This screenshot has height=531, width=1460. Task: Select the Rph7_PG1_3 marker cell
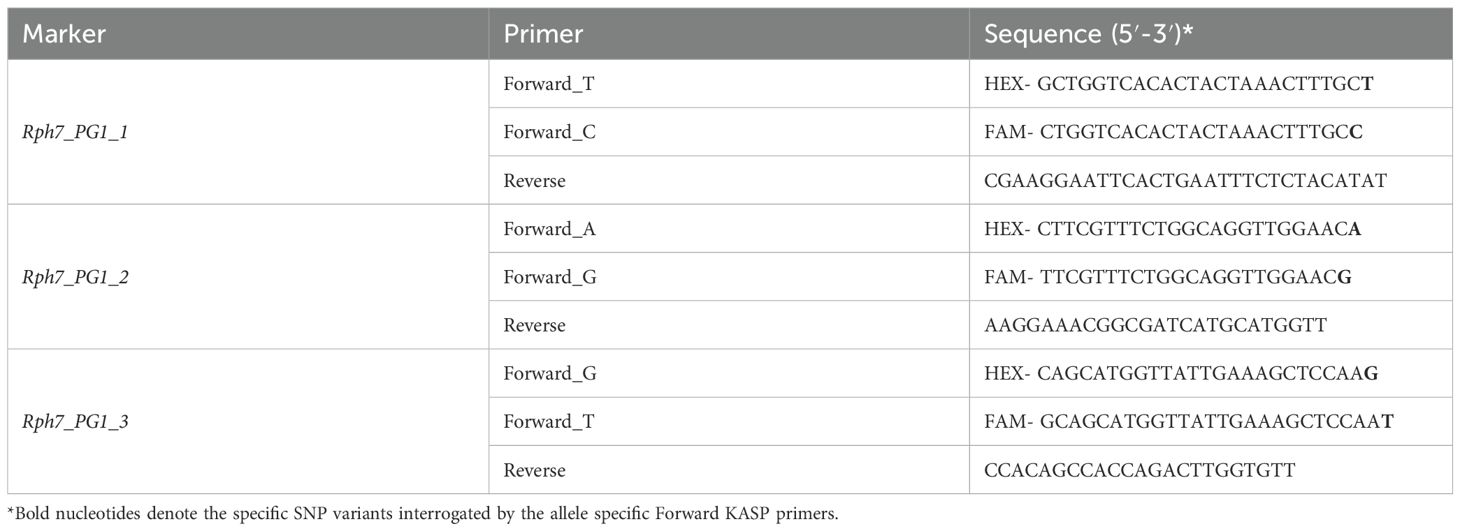pyautogui.click(x=75, y=422)
